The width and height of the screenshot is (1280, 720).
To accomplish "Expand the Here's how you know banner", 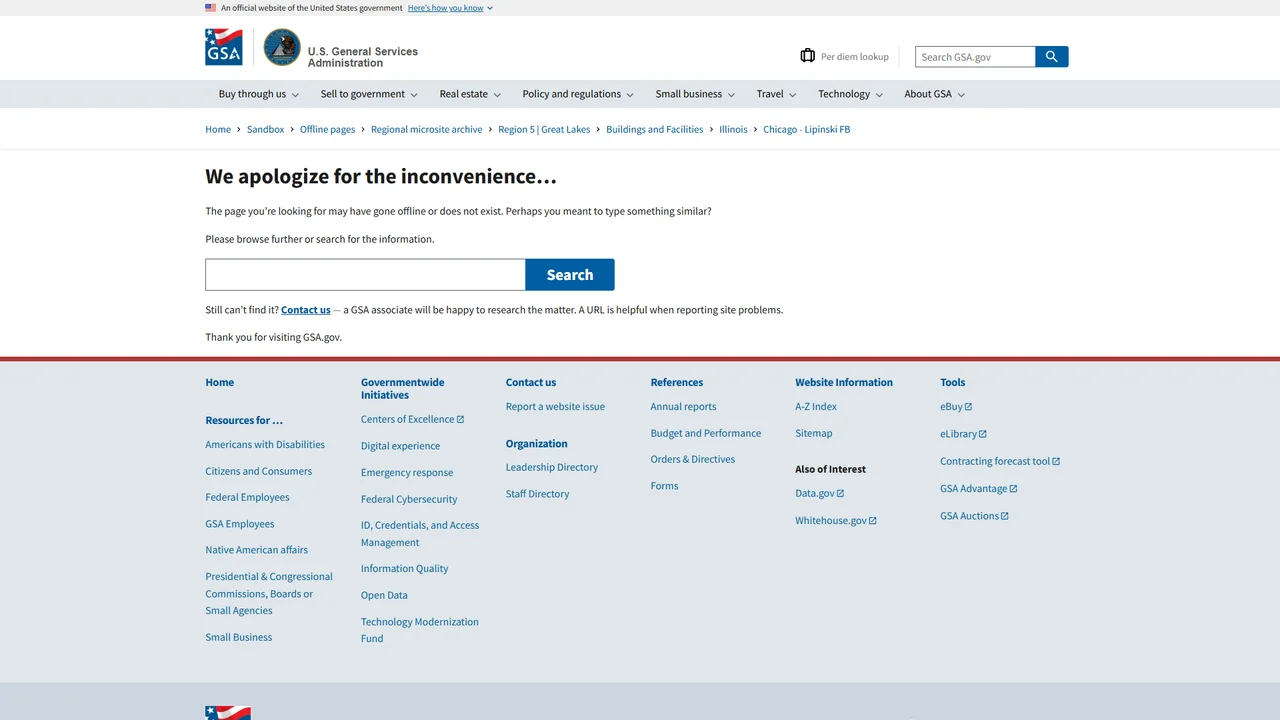I will point(450,8).
